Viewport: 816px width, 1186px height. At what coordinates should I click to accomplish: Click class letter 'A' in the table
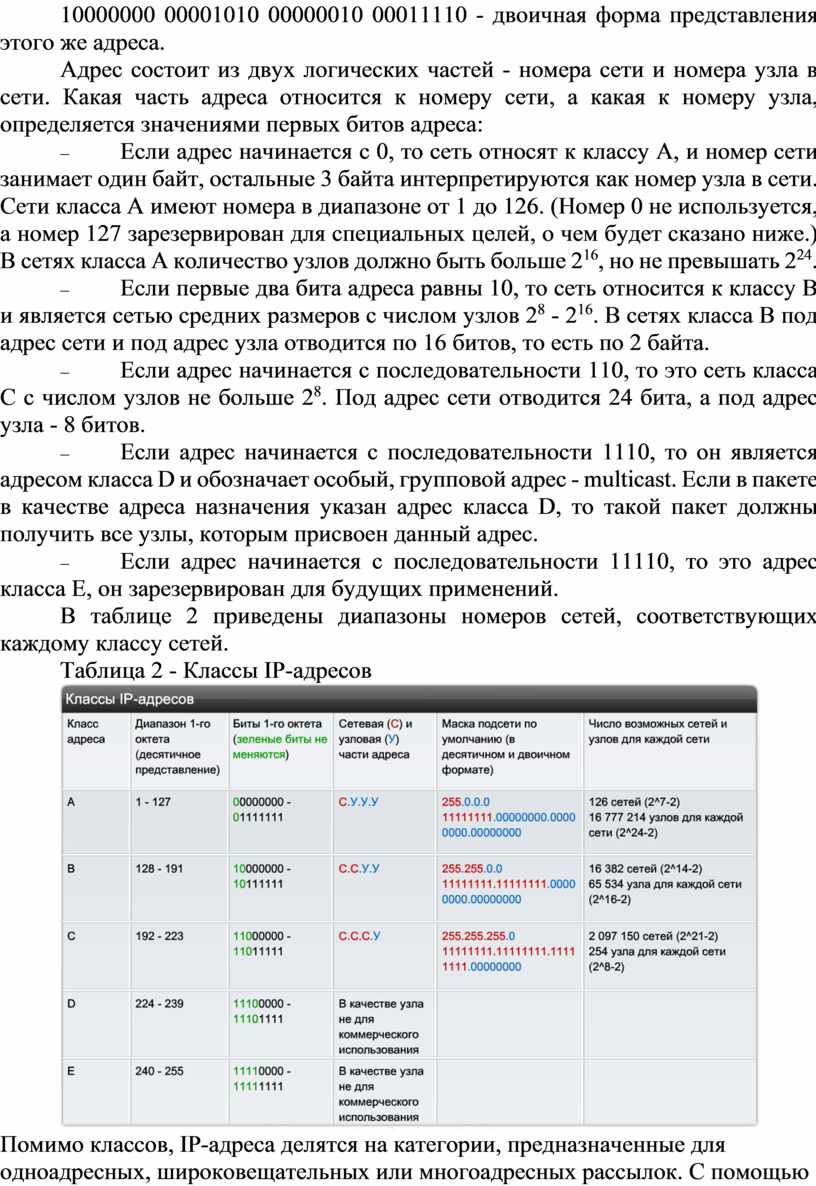point(71,802)
